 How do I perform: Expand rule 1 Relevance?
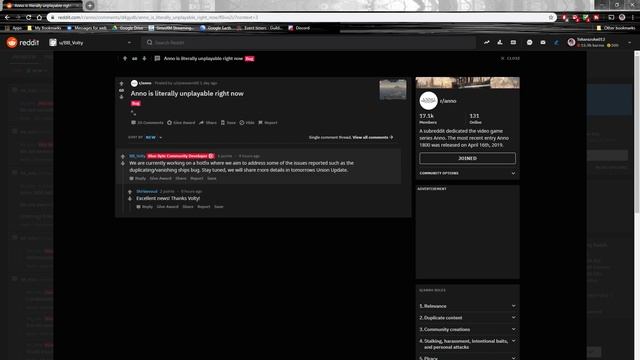pos(467,306)
